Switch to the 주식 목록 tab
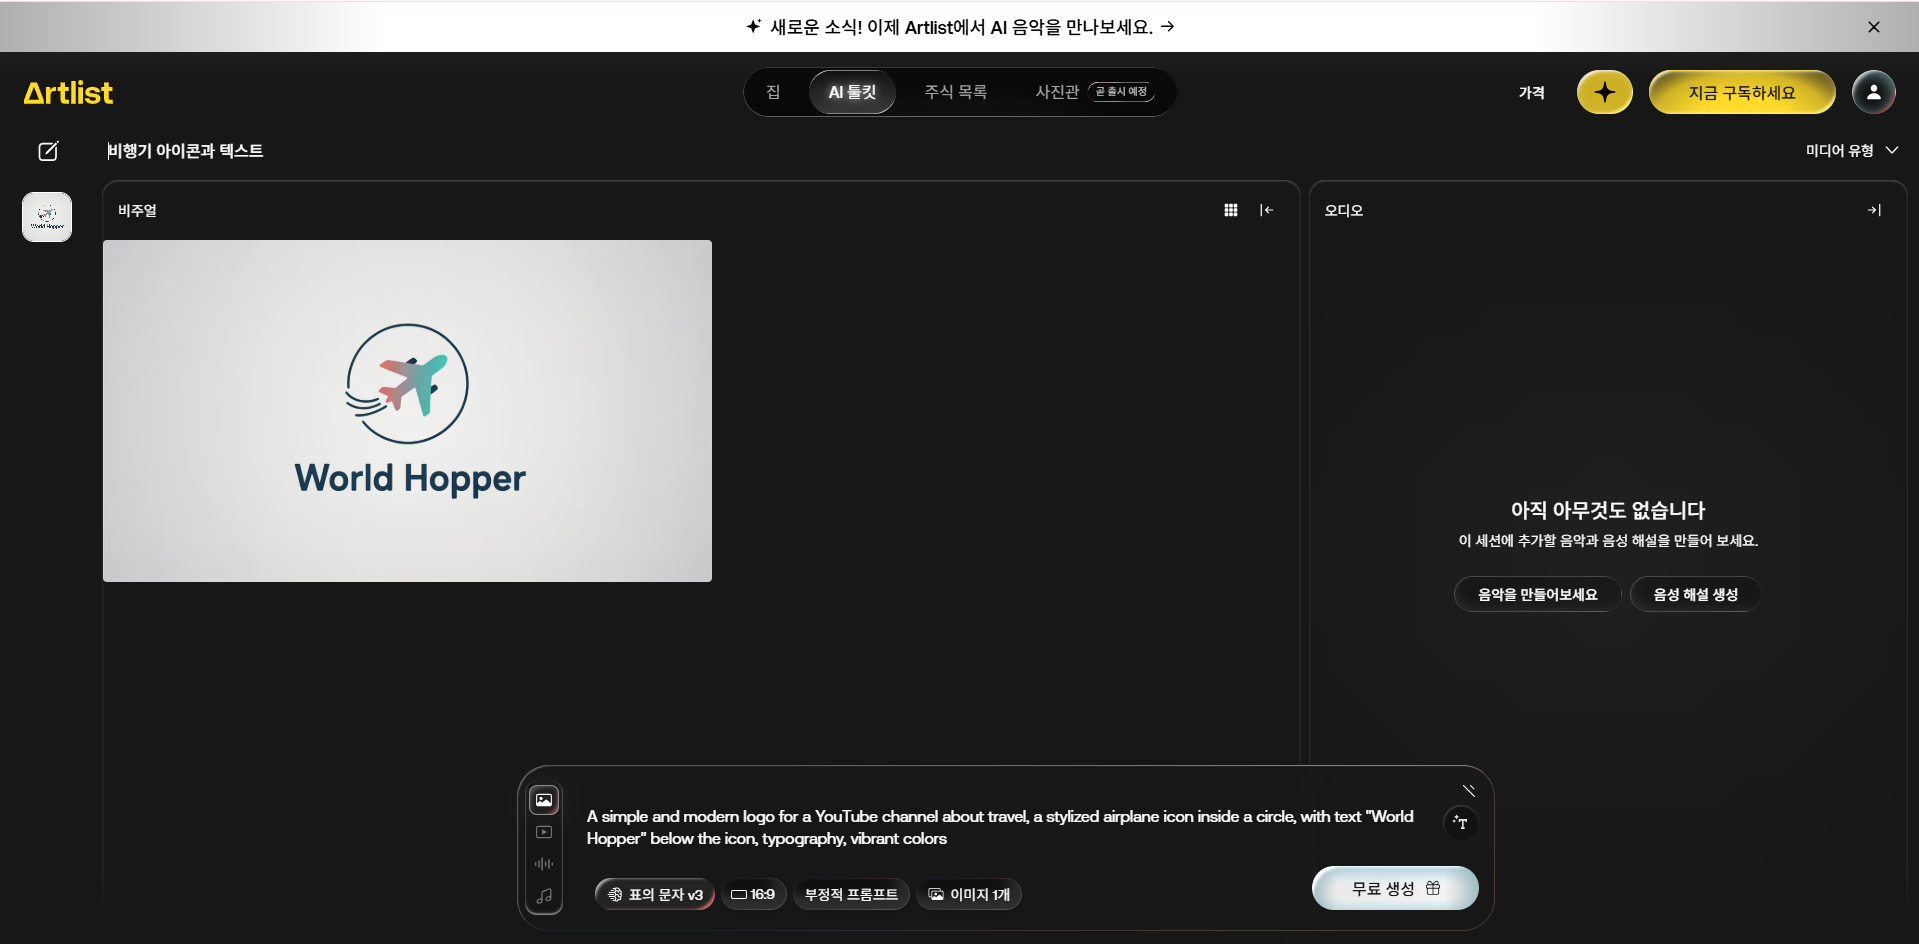Viewport: 1919px width, 944px height. (955, 91)
